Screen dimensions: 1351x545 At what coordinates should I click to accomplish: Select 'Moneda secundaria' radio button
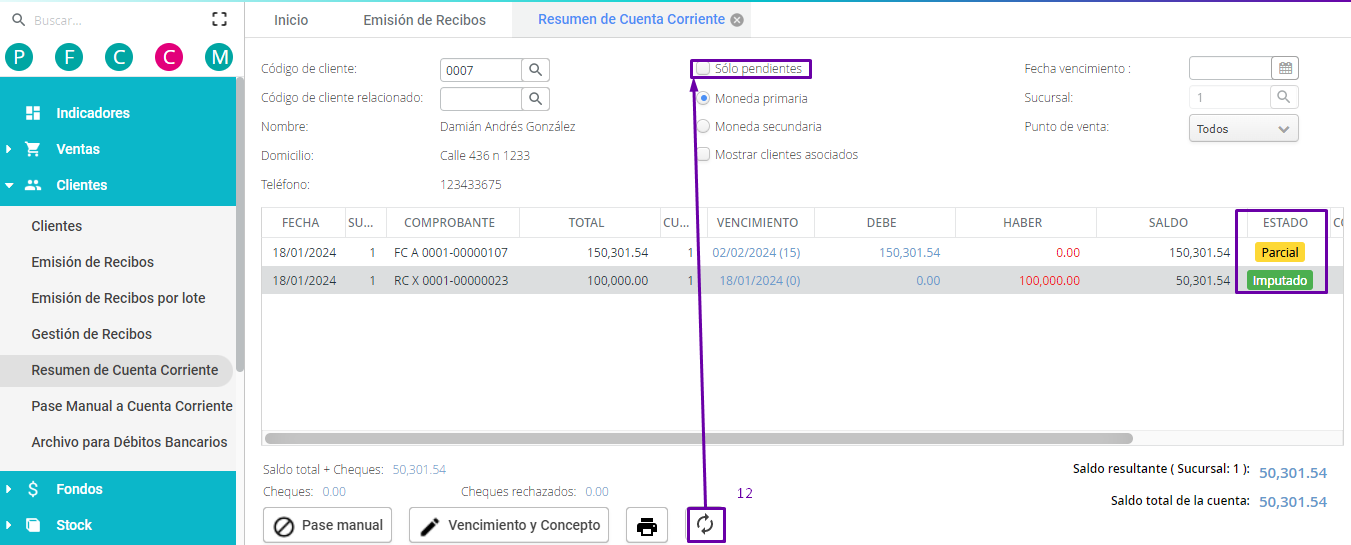coord(704,126)
